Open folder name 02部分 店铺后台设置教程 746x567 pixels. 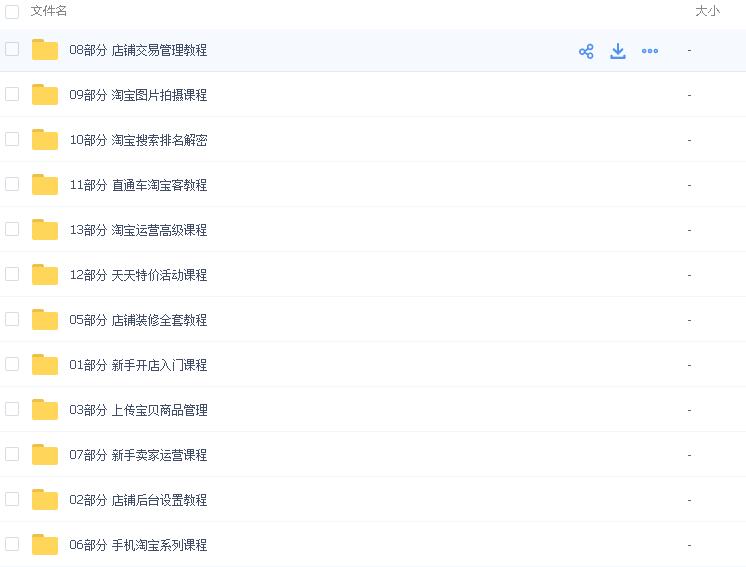coord(138,500)
